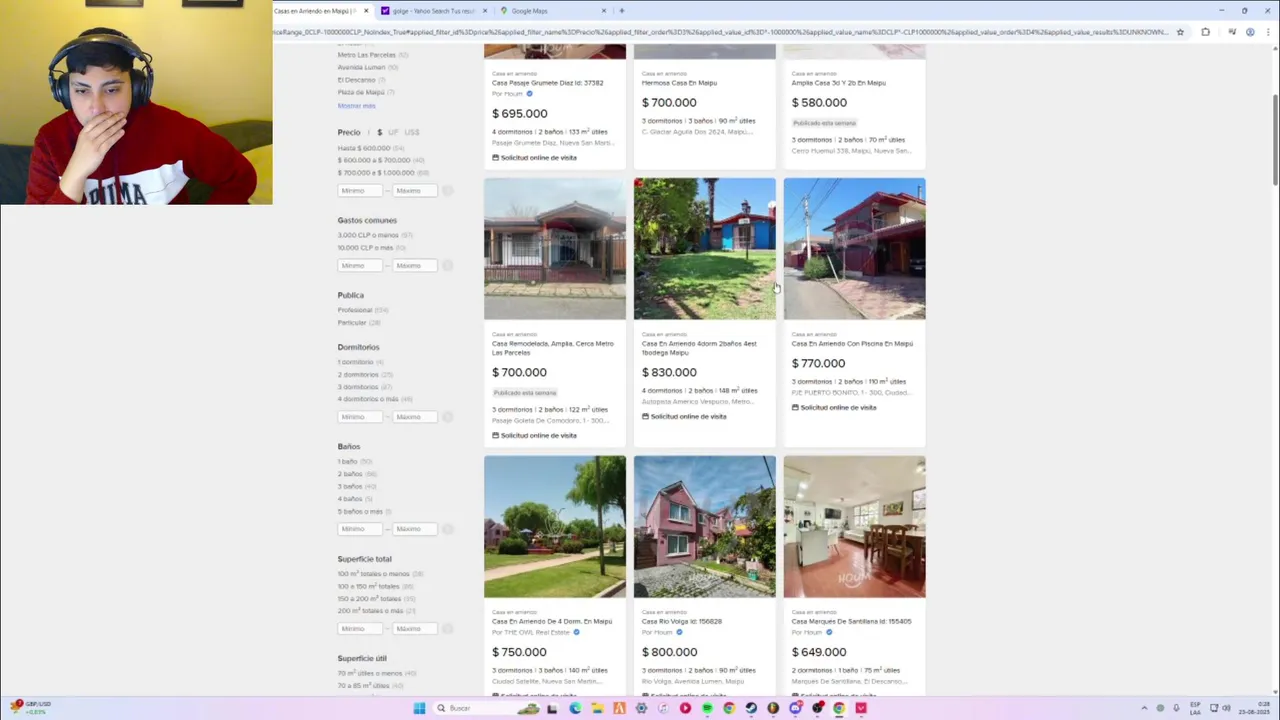Open the browser extensions puzzle icon

(x=1205, y=32)
